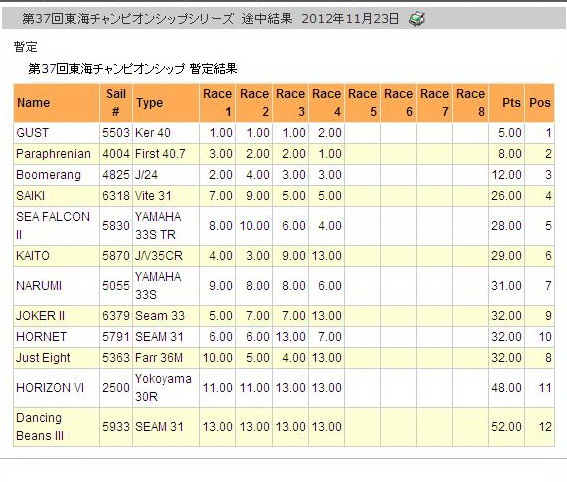567x482 pixels.
Task: Click the Pos column header
Action: pyautogui.click(x=540, y=103)
